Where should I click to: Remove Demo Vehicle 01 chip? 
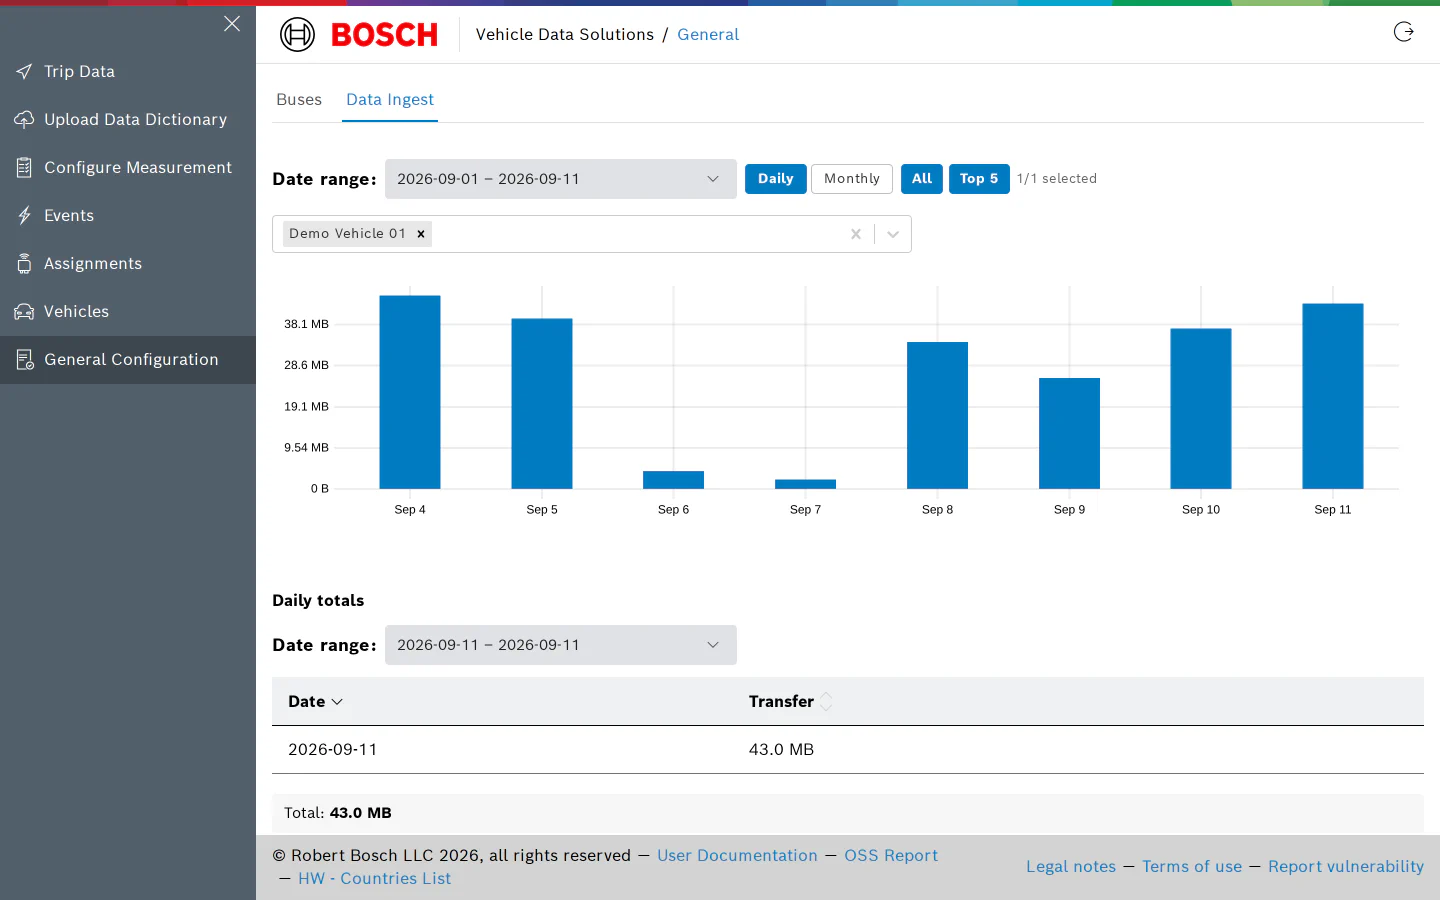[x=421, y=234]
